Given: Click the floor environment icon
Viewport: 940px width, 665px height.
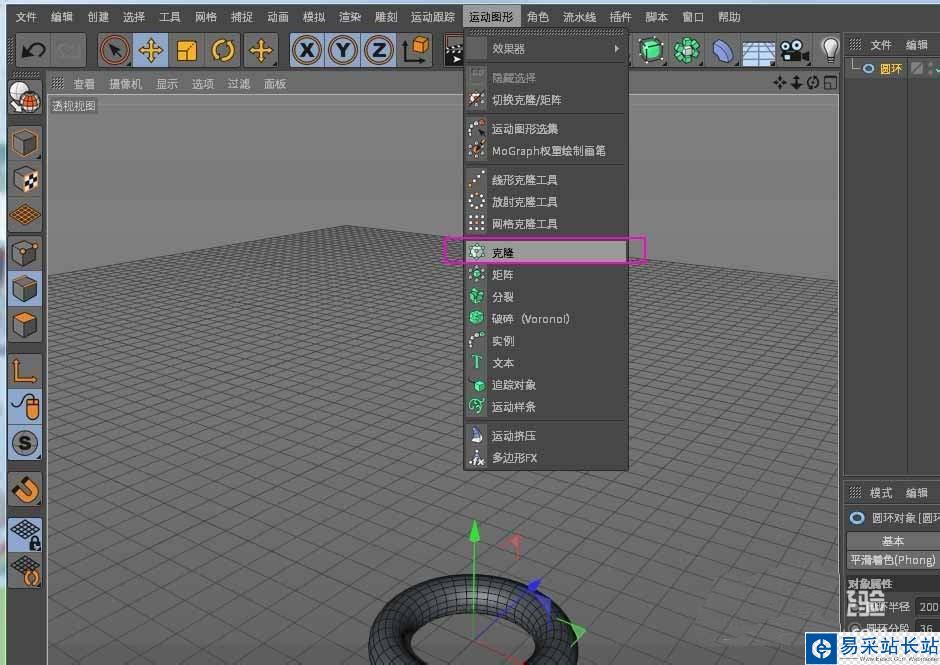Looking at the screenshot, I should pyautogui.click(x=758, y=52).
